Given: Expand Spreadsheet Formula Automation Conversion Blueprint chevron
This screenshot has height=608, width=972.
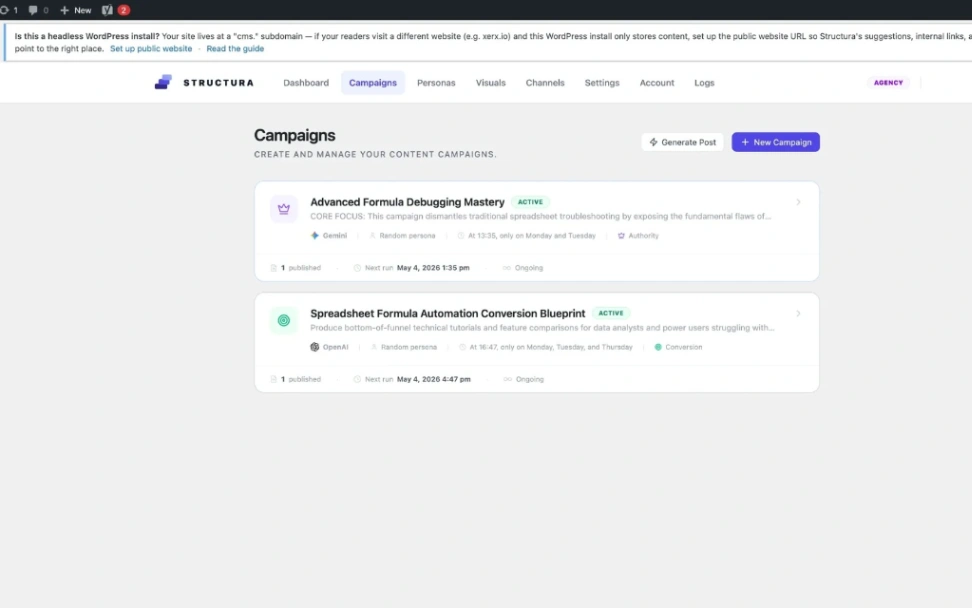Looking at the screenshot, I should click(x=798, y=314).
